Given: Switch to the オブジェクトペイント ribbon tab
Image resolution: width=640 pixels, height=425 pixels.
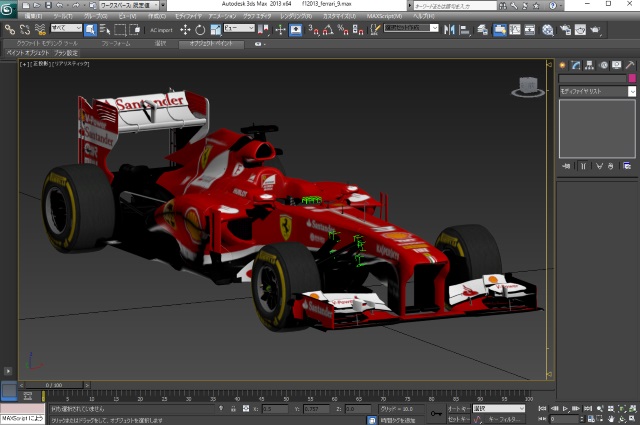Looking at the screenshot, I should (211, 44).
